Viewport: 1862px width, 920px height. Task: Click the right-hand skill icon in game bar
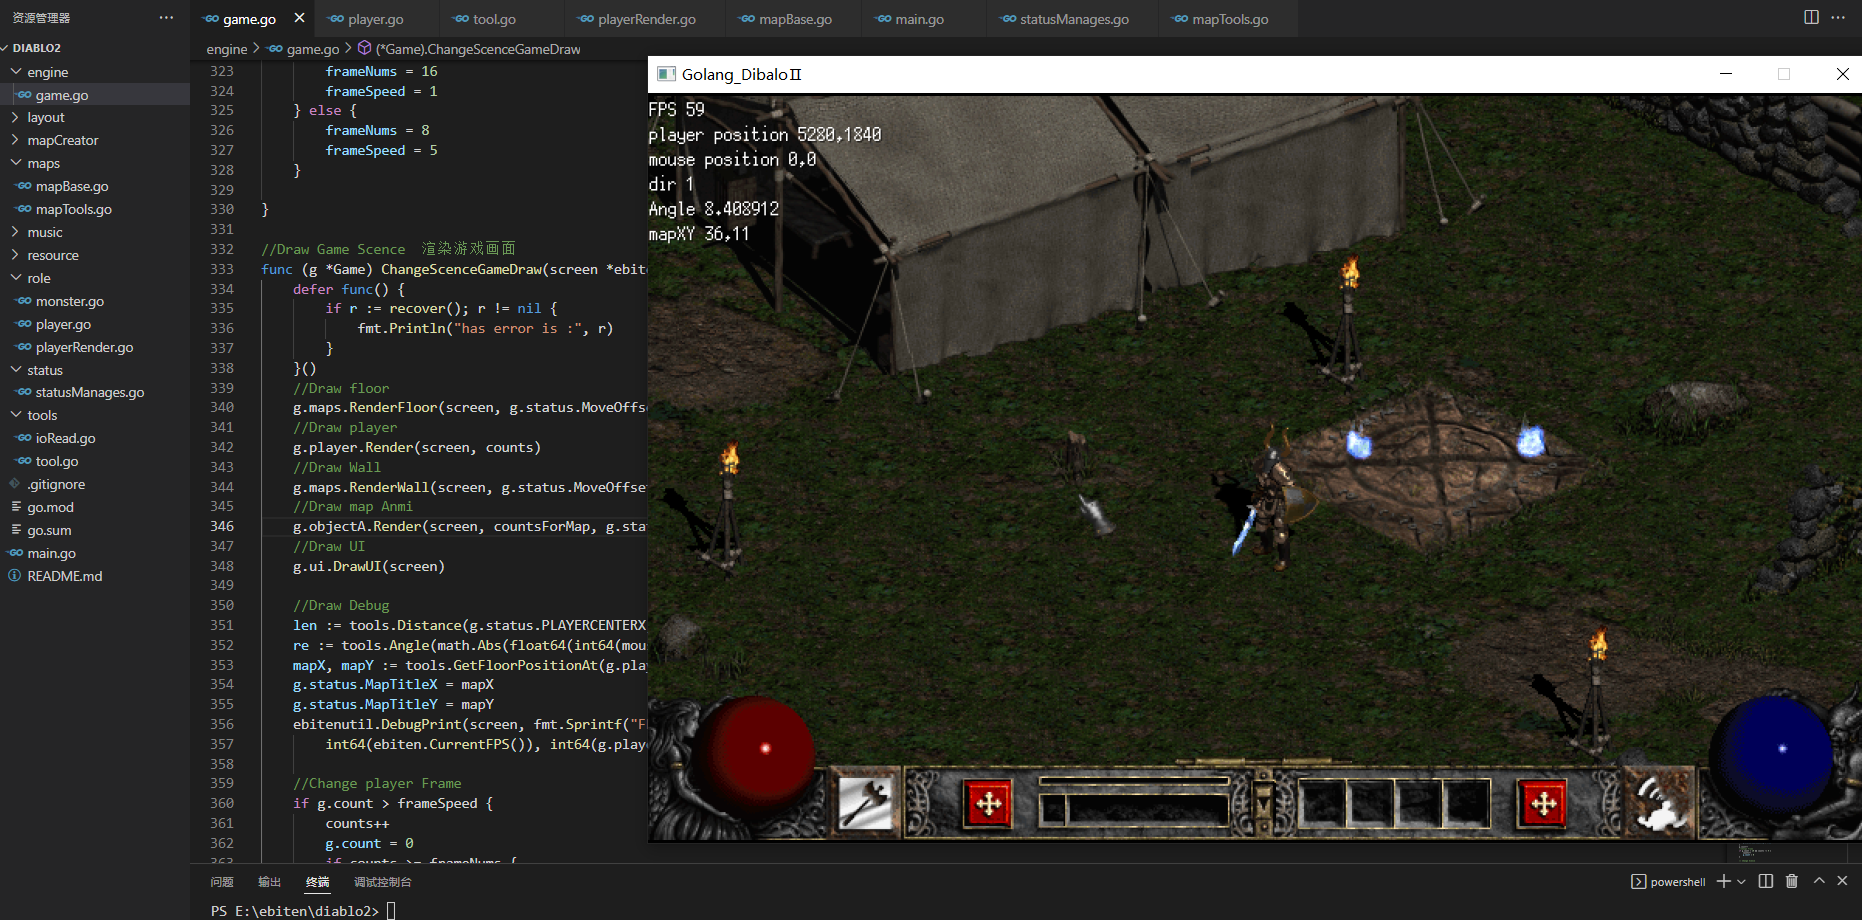click(1660, 803)
